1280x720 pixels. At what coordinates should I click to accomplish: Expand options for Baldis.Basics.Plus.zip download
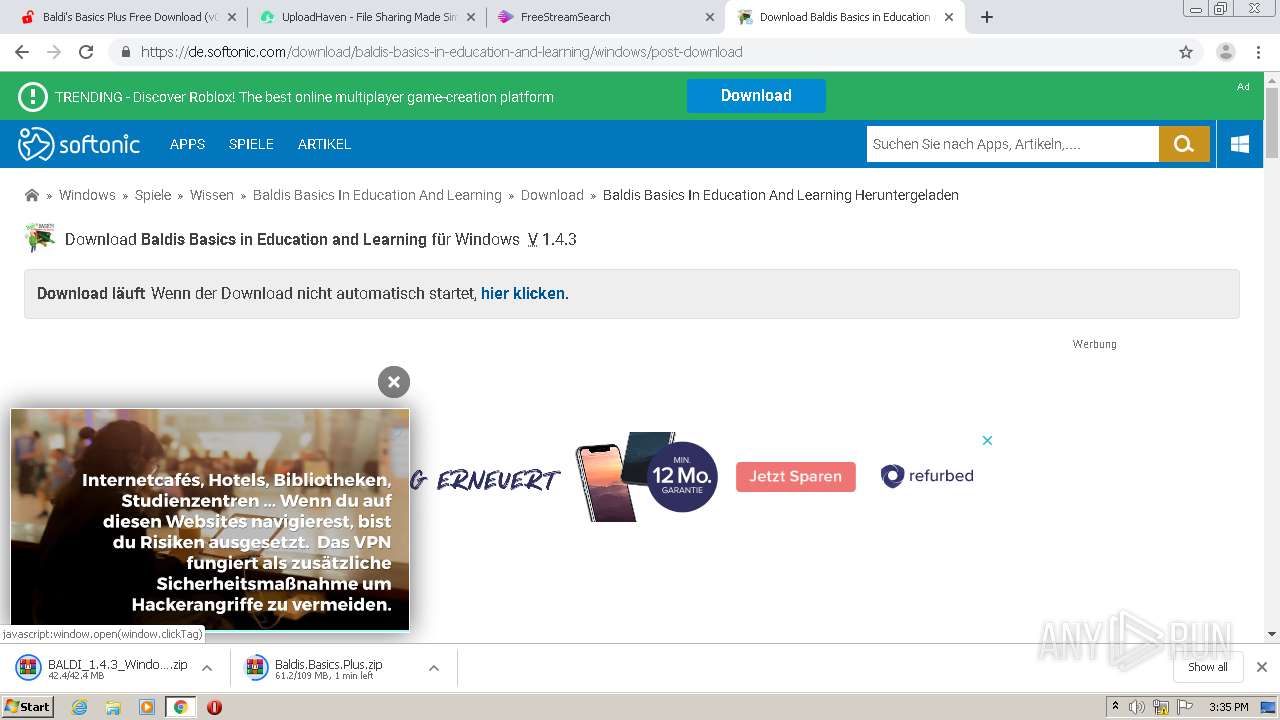click(x=434, y=668)
